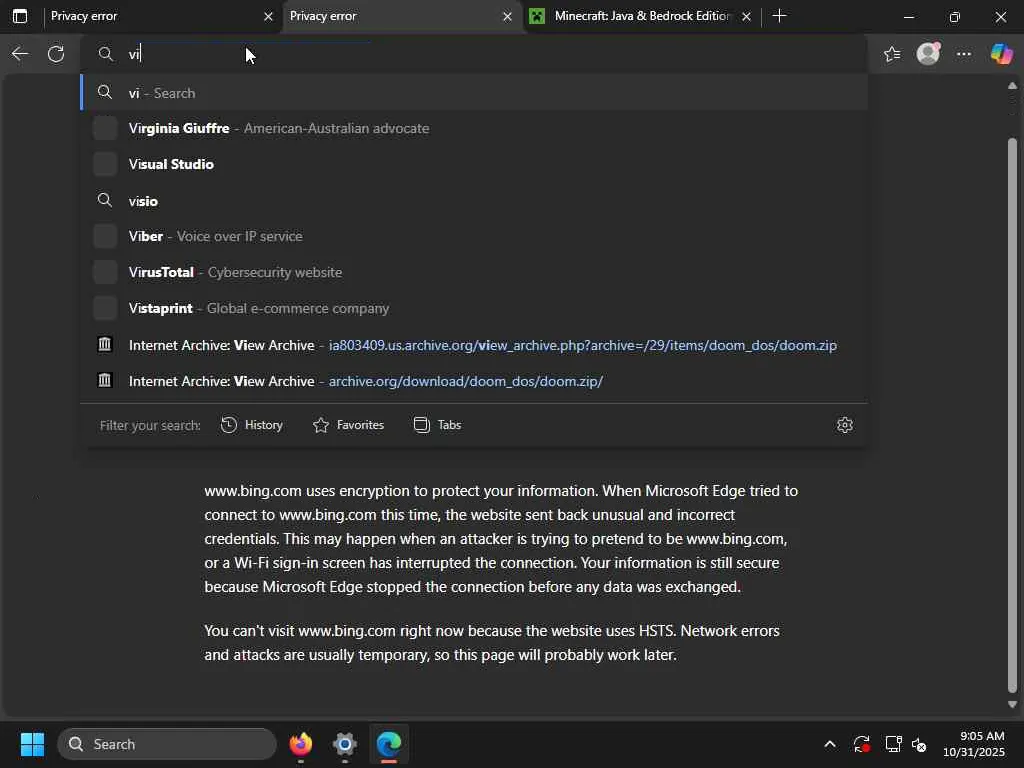Viewport: 1024px width, 768px height.
Task: Pick the visio search suggestion
Action: pyautogui.click(x=474, y=200)
